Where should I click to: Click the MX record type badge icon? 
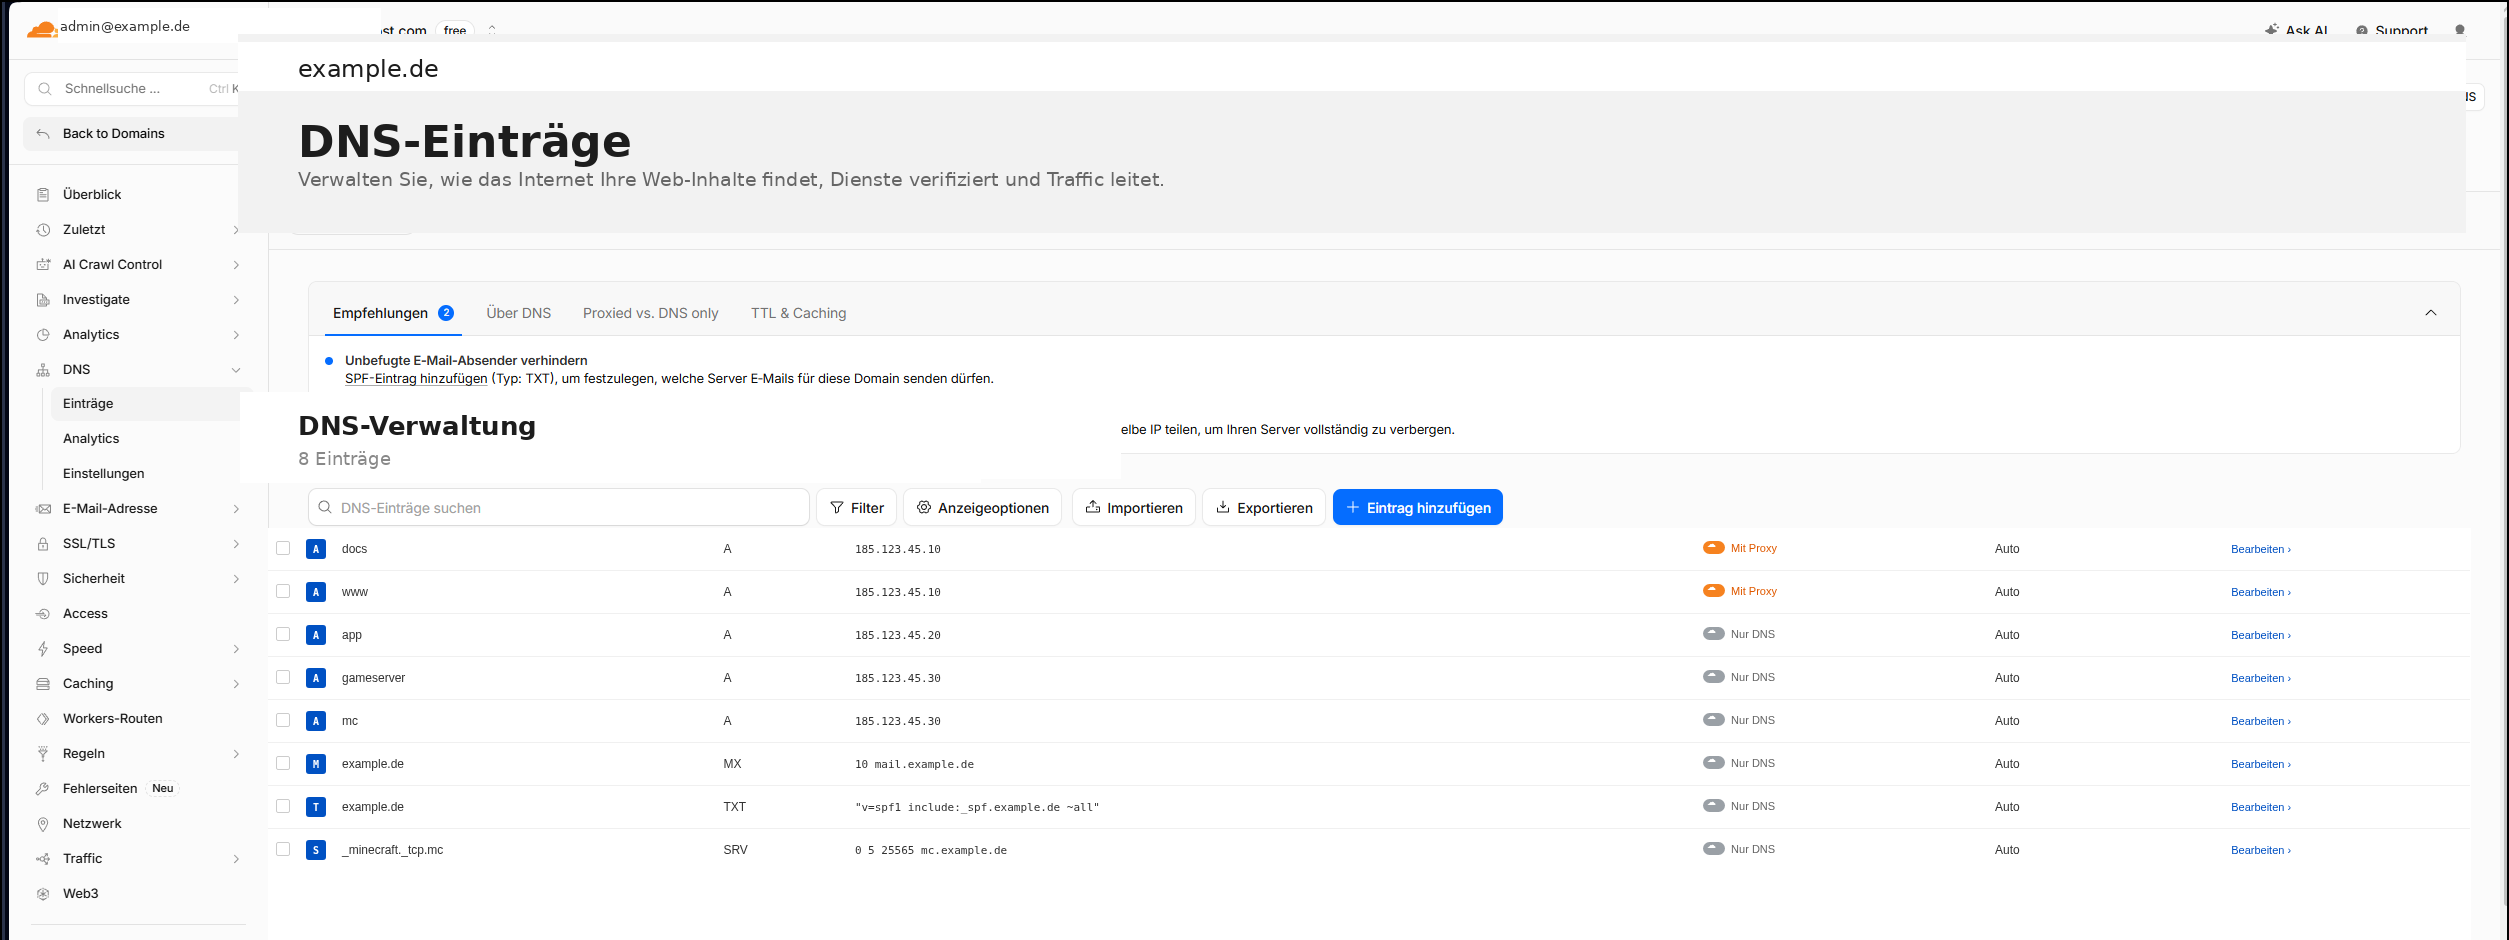pos(316,764)
